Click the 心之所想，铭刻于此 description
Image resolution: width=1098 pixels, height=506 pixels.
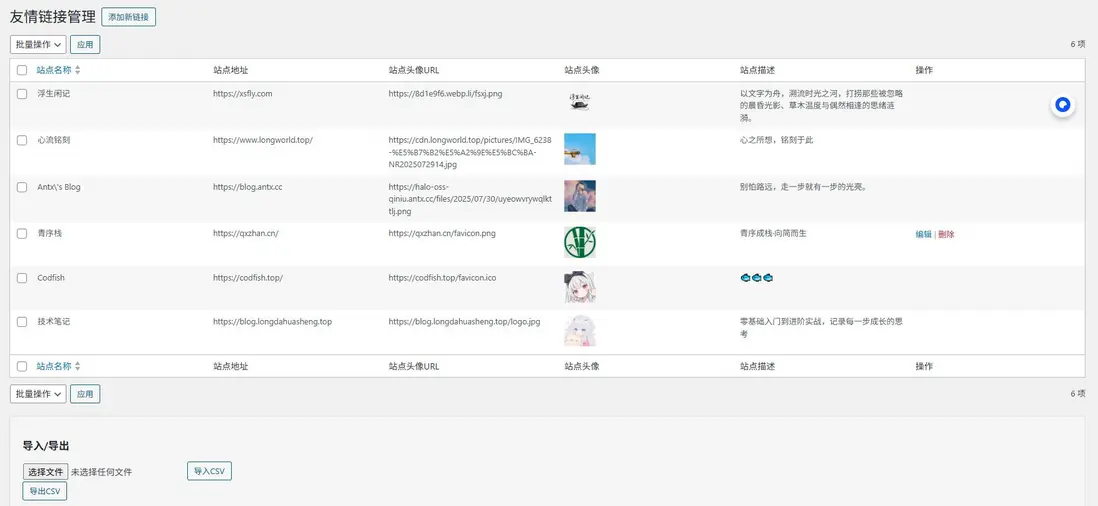click(x=777, y=140)
